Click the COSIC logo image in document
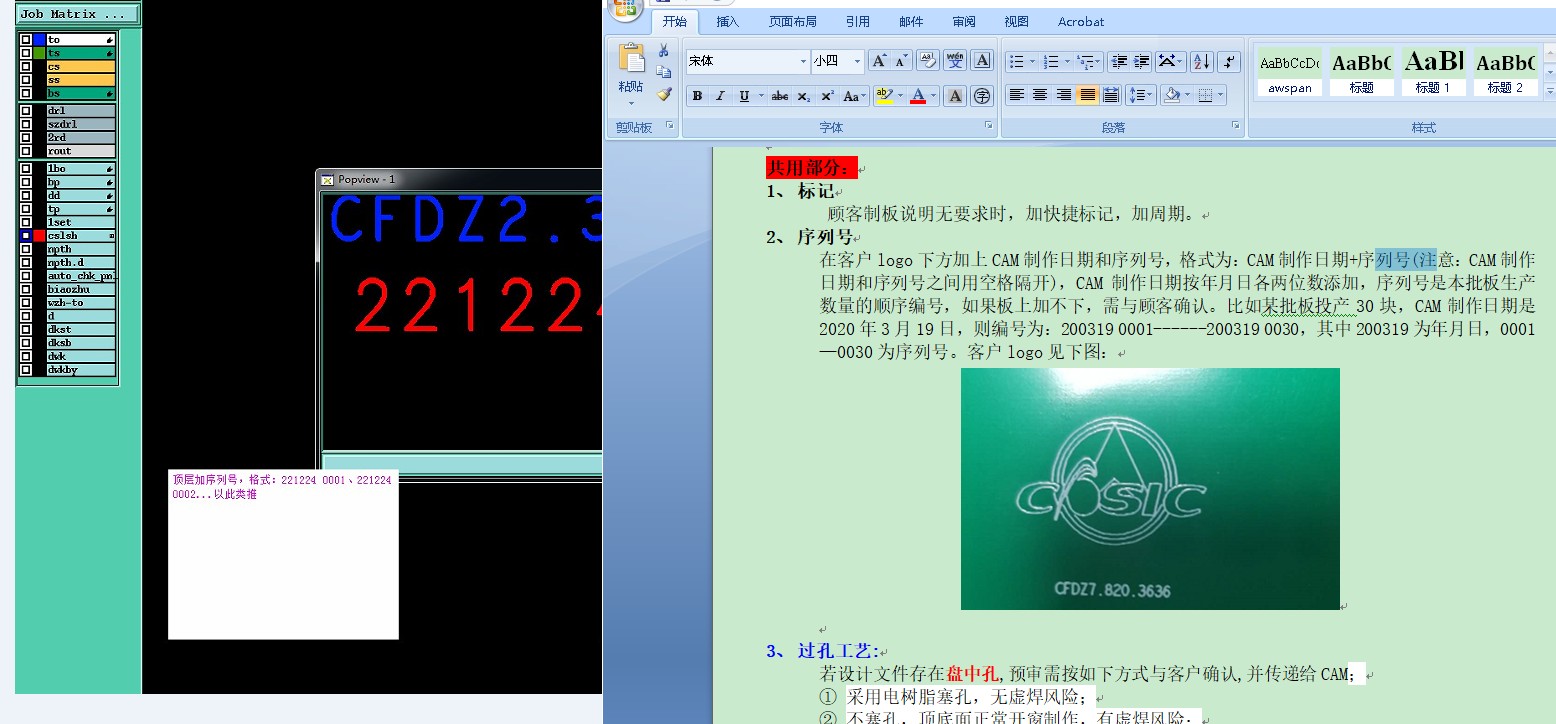1556x724 pixels. tap(1150, 489)
